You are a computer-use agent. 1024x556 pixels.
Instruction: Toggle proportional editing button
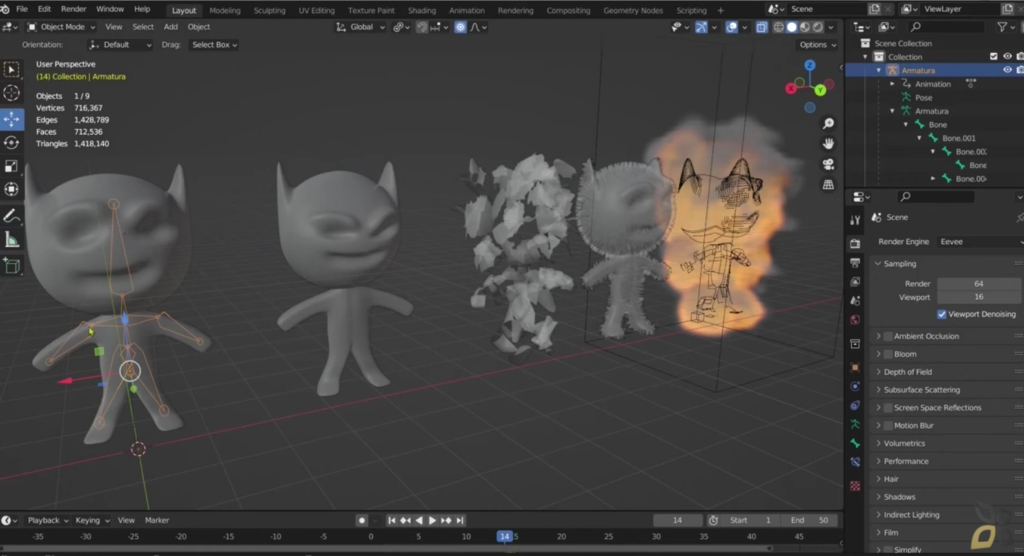coord(460,27)
